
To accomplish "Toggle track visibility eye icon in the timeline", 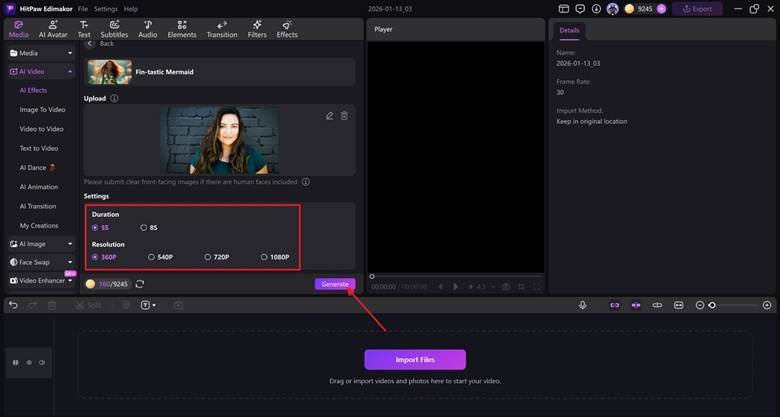I will pos(29,363).
